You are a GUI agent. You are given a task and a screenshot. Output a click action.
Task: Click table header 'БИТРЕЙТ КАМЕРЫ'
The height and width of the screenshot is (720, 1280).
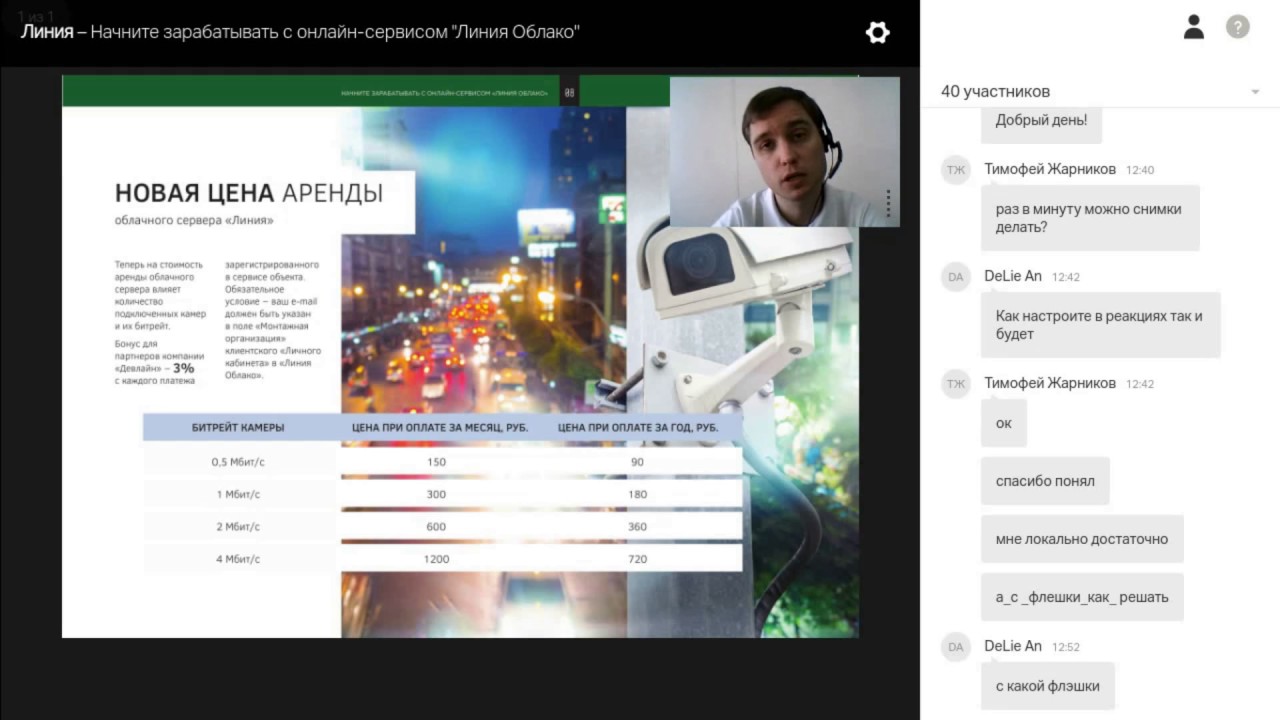tap(238, 427)
